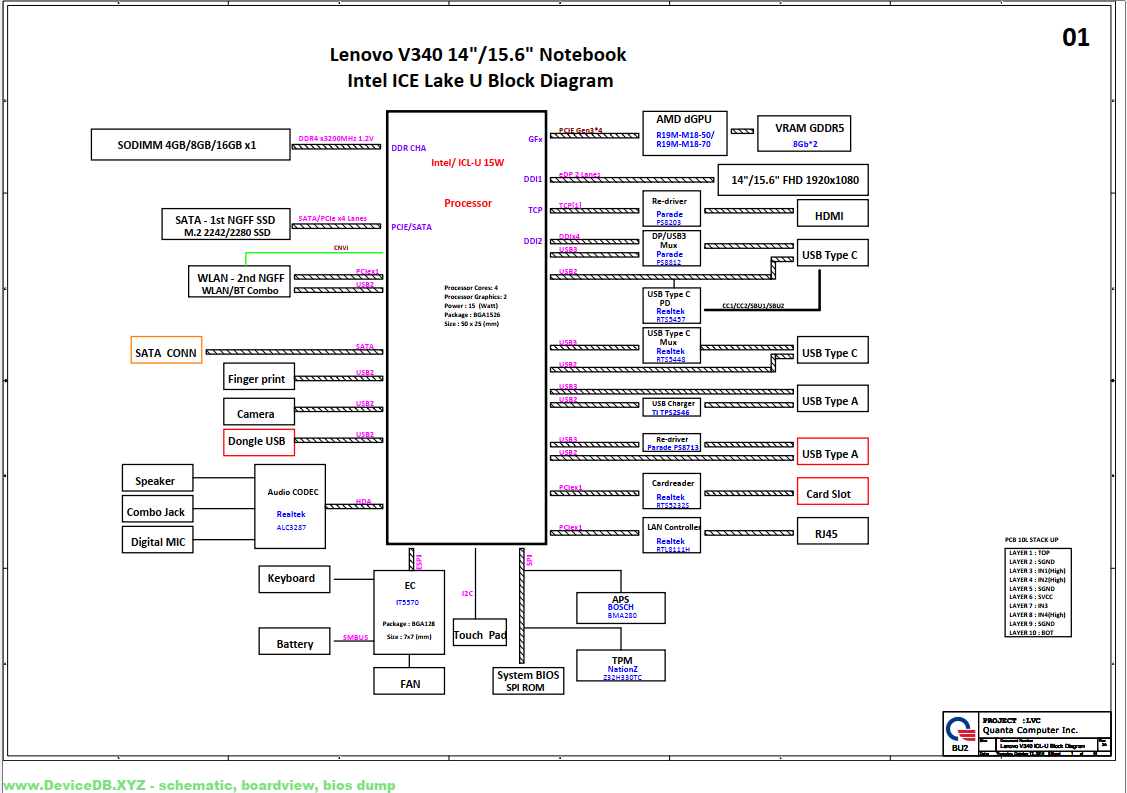Select the red "Dongle USB" block
The height and width of the screenshot is (793, 1127).
coord(259,442)
